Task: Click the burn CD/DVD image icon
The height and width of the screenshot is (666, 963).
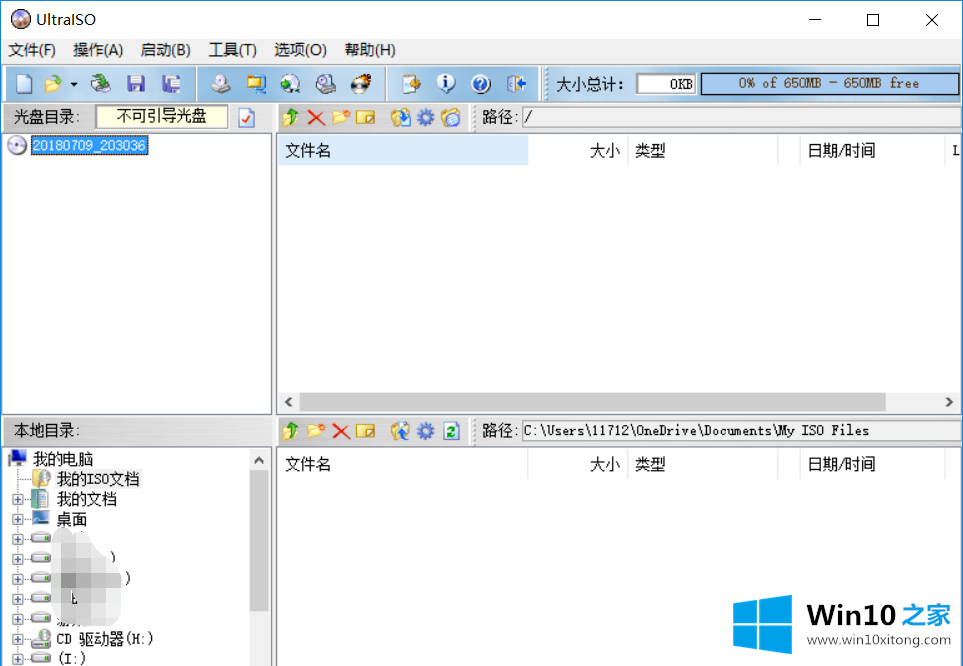Action: click(x=361, y=84)
